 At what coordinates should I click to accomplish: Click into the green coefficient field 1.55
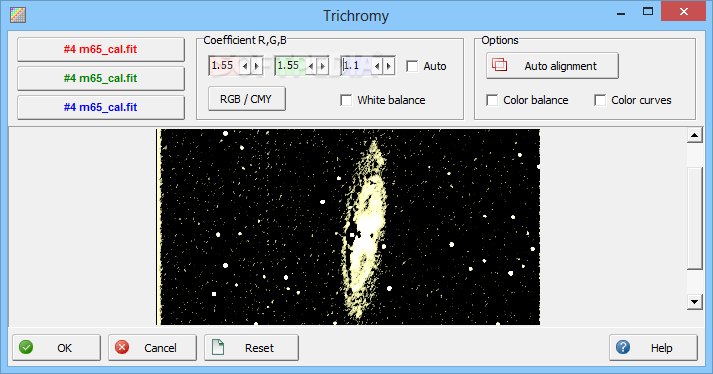click(290, 66)
